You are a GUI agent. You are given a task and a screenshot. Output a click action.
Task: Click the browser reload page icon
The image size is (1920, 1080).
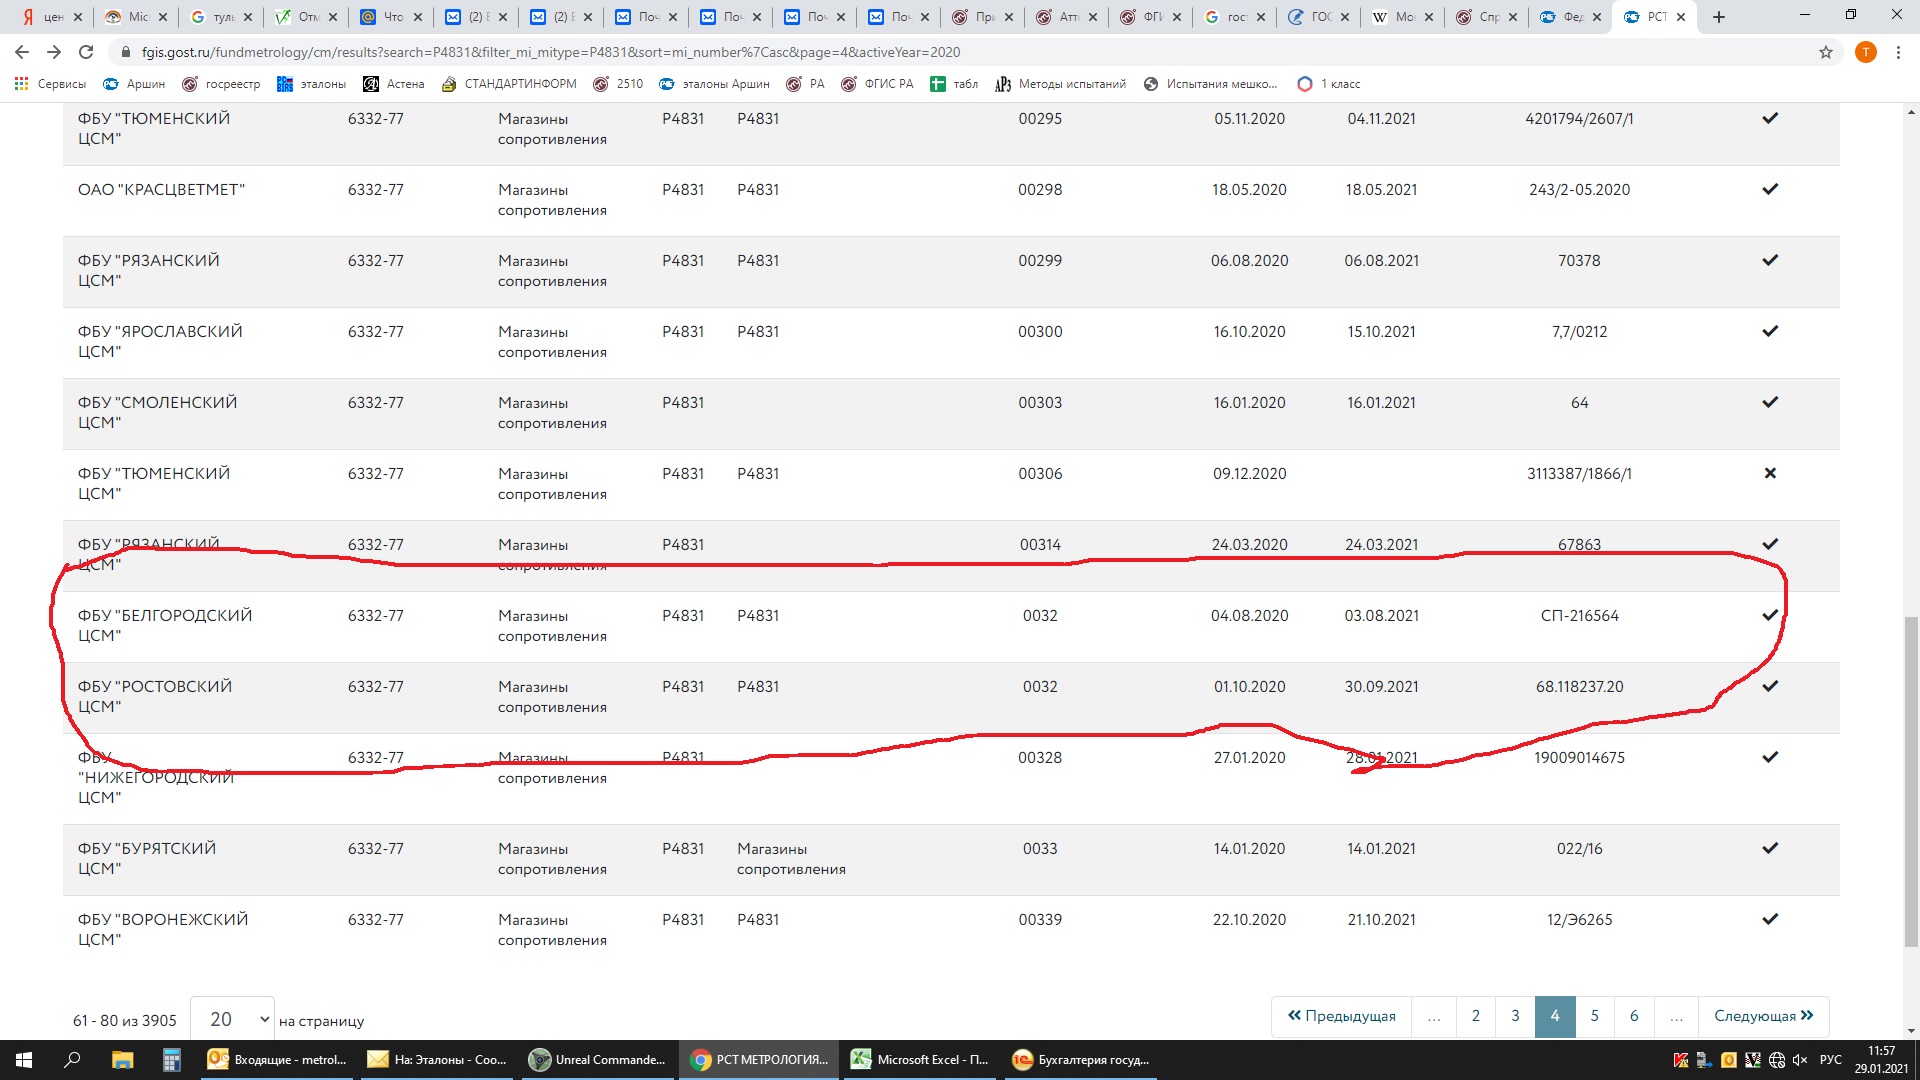pyautogui.click(x=86, y=52)
